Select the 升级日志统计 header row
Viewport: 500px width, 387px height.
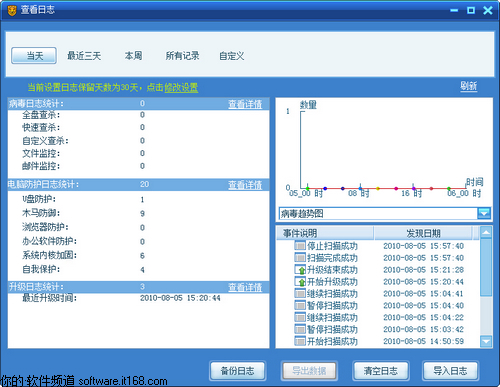point(138,287)
